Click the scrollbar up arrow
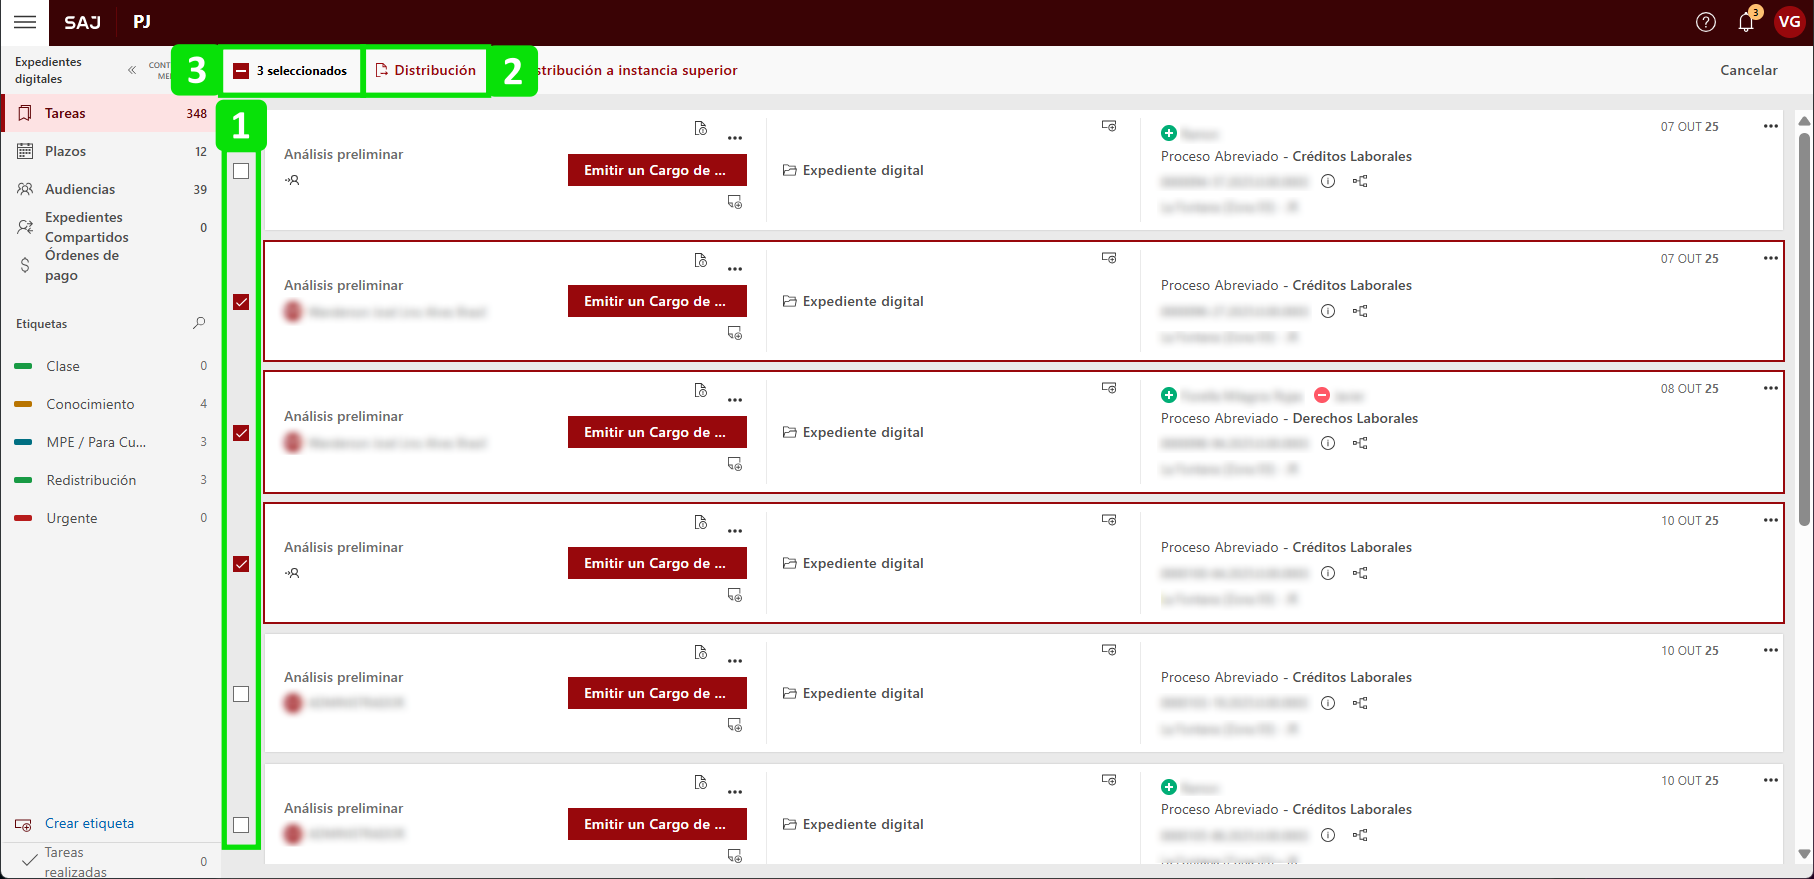 (1804, 121)
